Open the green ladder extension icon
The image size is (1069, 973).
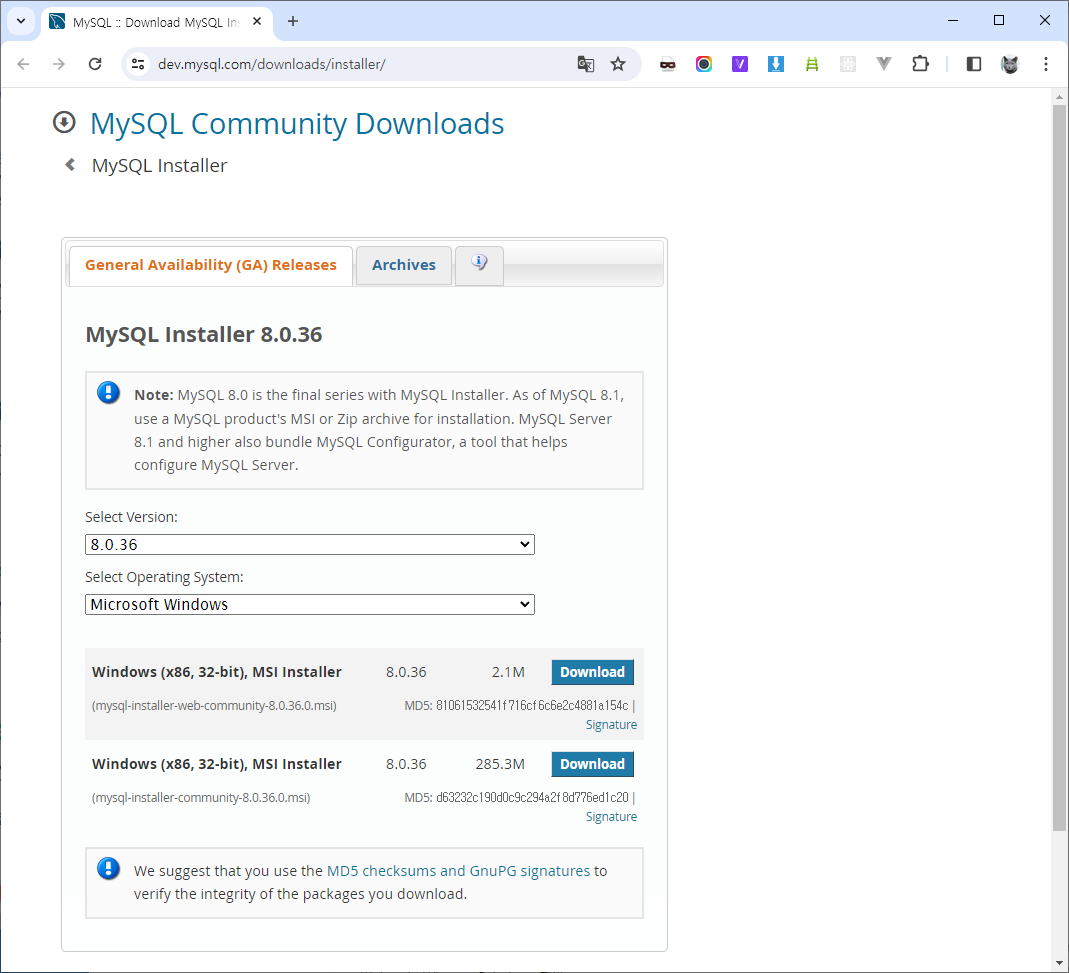coord(812,64)
